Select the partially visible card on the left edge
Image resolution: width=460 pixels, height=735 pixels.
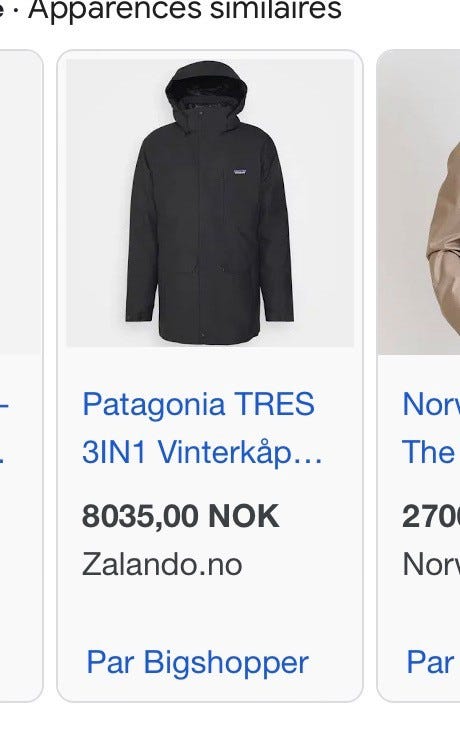click(21, 375)
